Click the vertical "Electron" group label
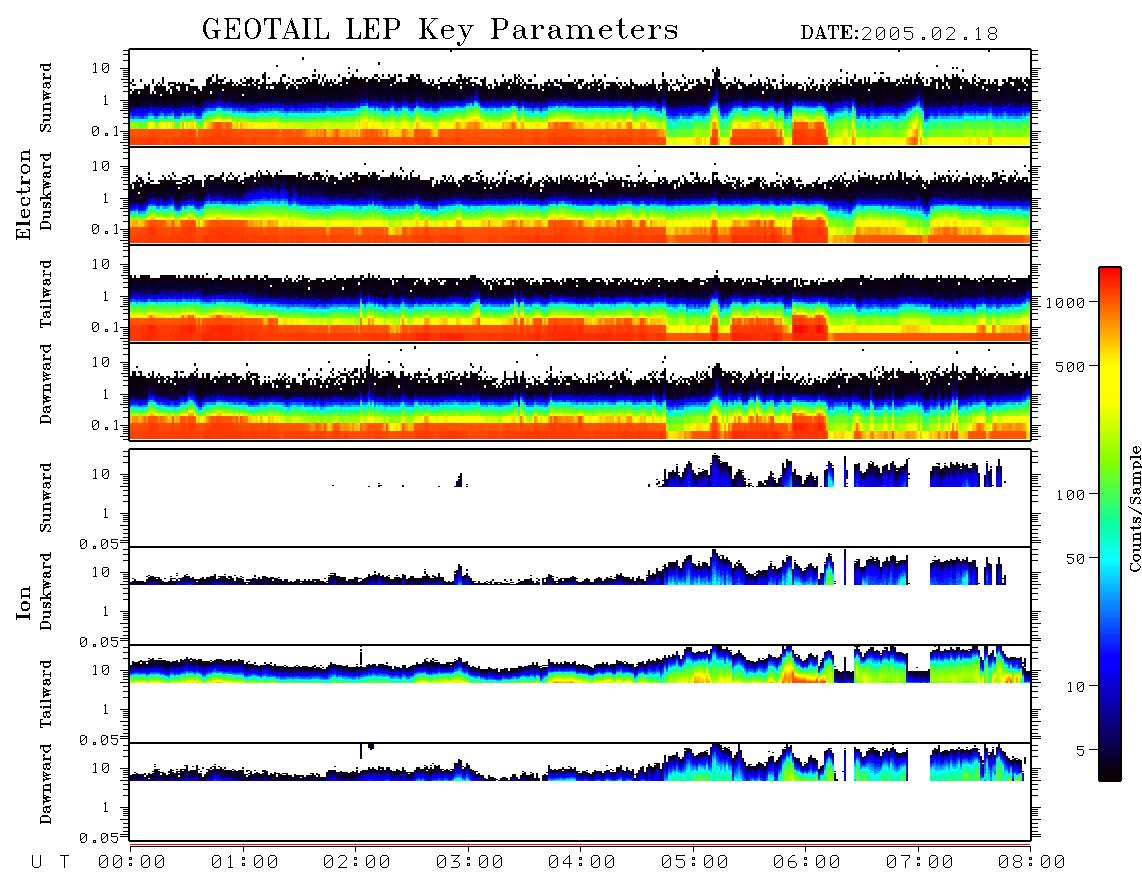This screenshot has width=1142, height=880. tap(23, 194)
